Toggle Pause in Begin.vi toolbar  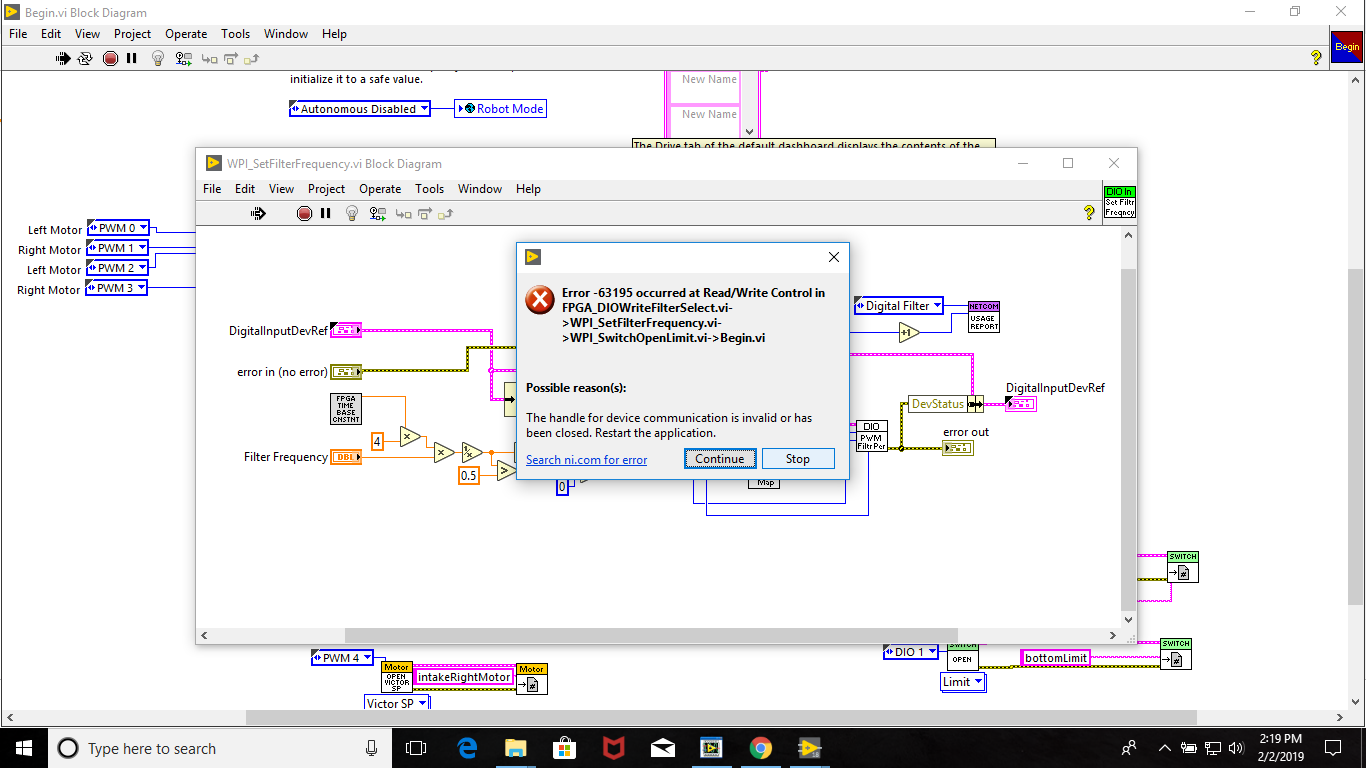(131, 58)
